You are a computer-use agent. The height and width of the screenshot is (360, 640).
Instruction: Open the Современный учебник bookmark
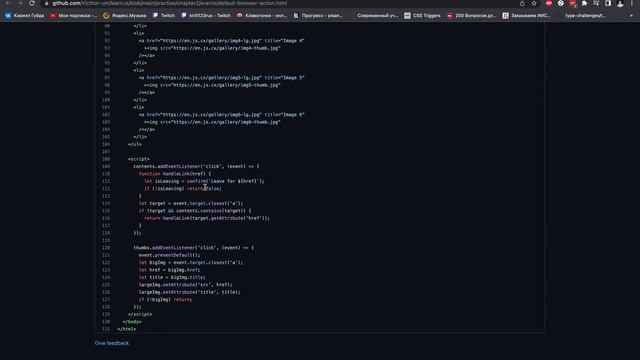click(374, 16)
